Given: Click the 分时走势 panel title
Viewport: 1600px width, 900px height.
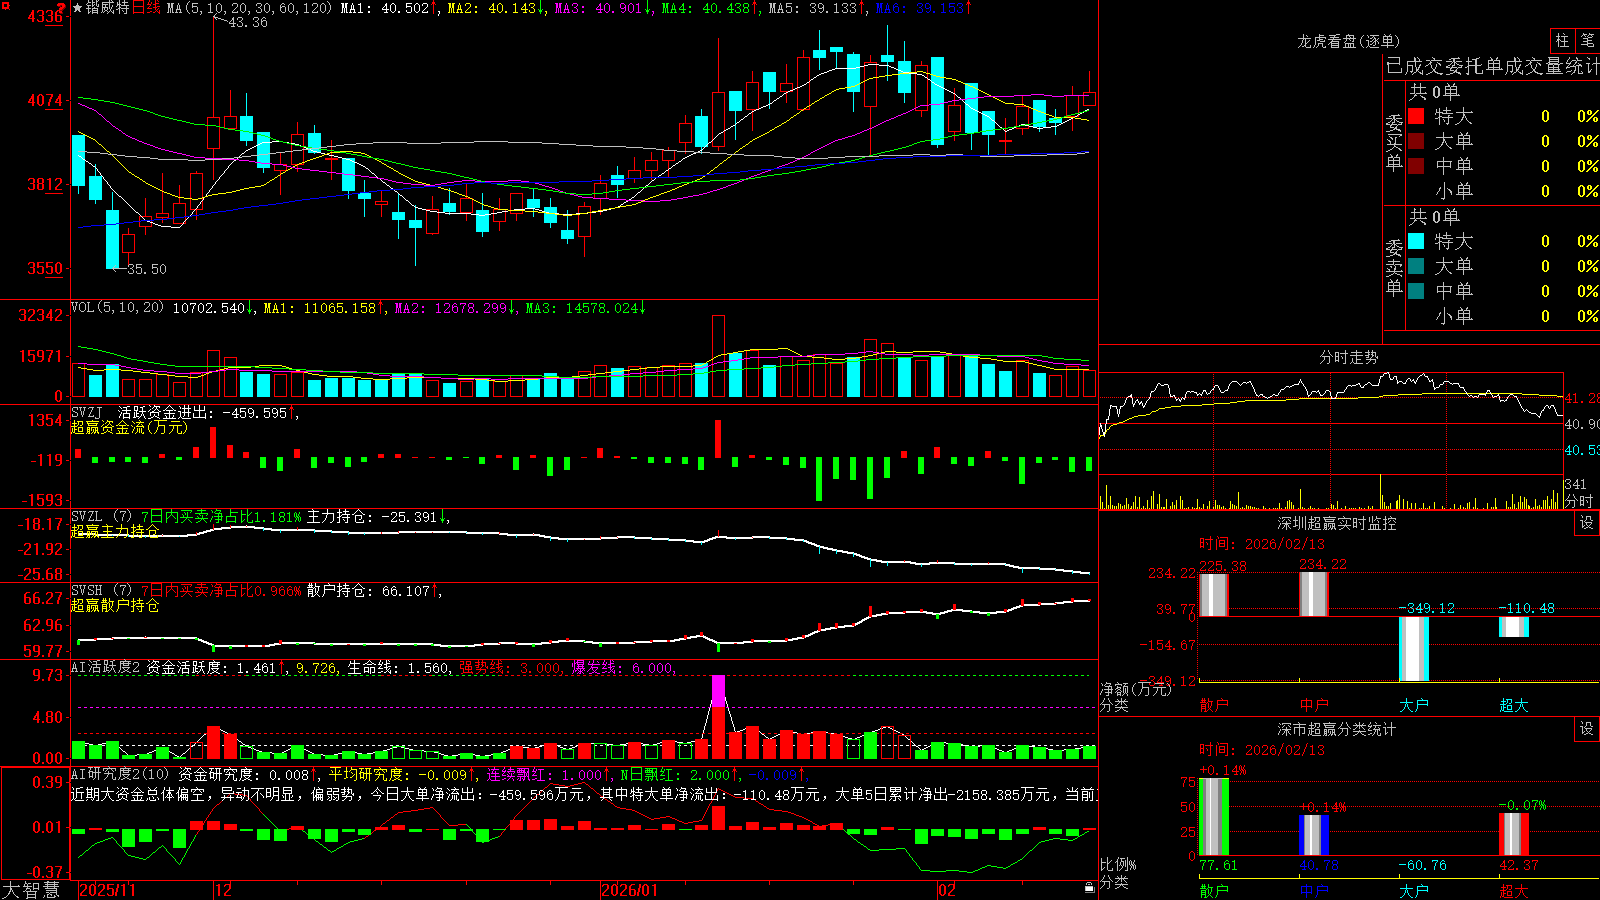Looking at the screenshot, I should [1349, 357].
